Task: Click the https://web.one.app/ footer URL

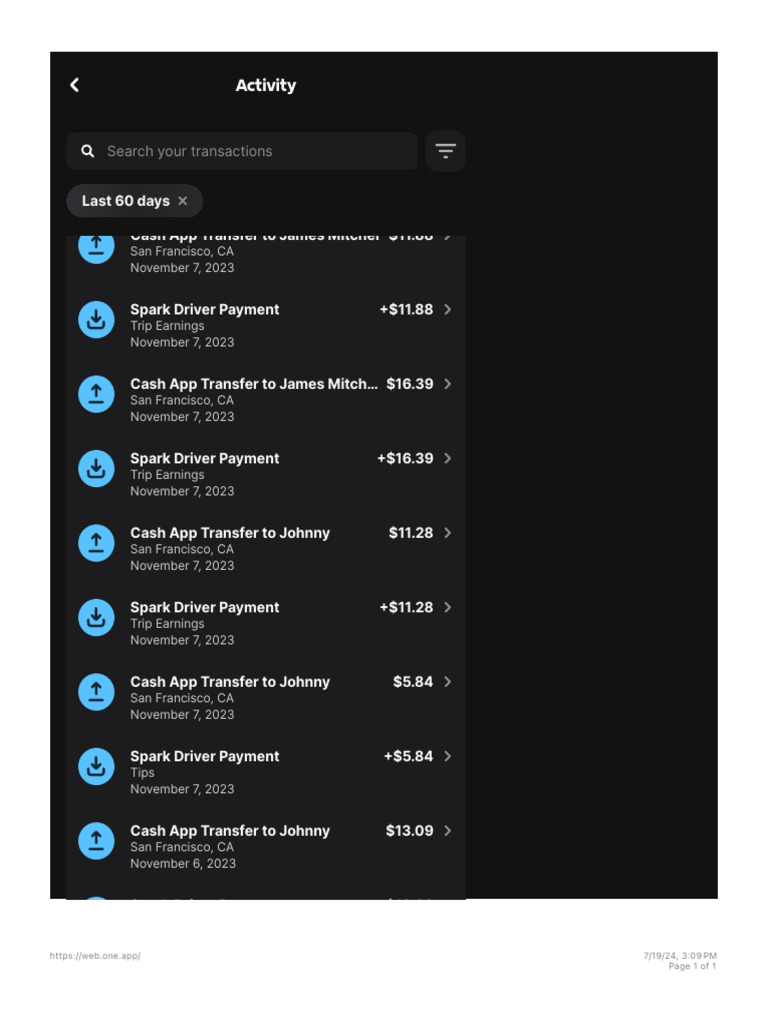Action: point(95,955)
